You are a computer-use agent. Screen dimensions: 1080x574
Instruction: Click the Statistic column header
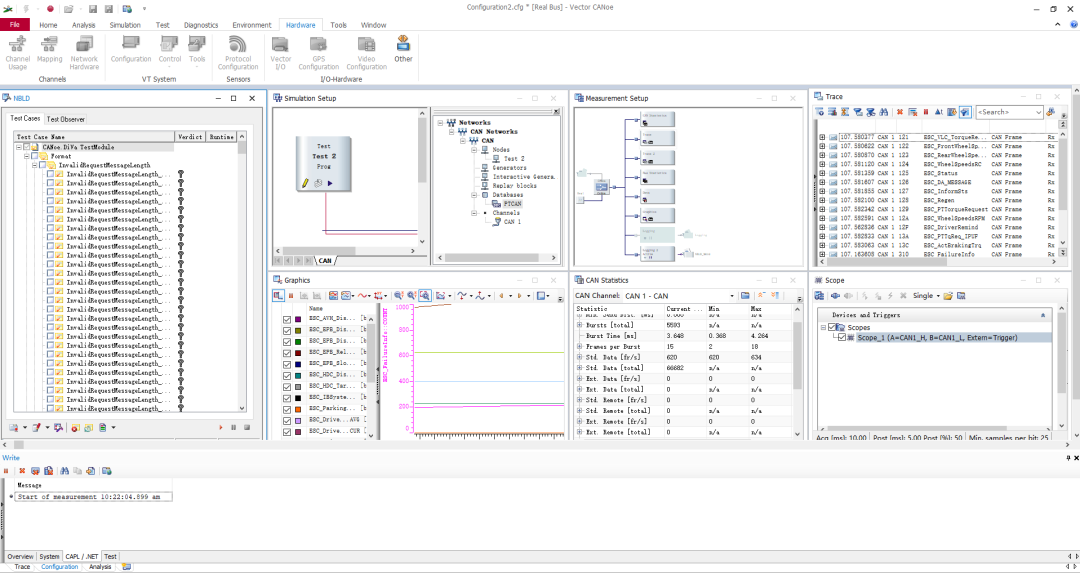tap(620, 309)
